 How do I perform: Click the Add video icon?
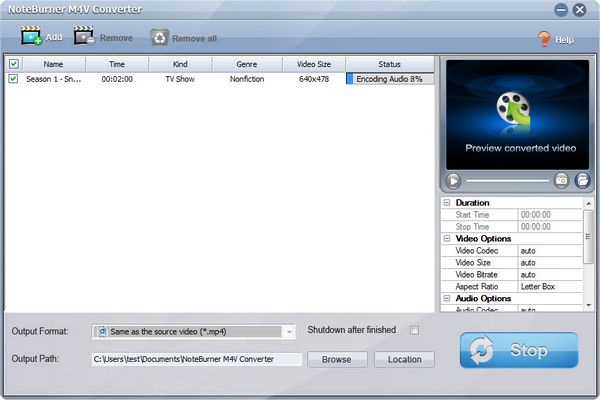[31, 36]
